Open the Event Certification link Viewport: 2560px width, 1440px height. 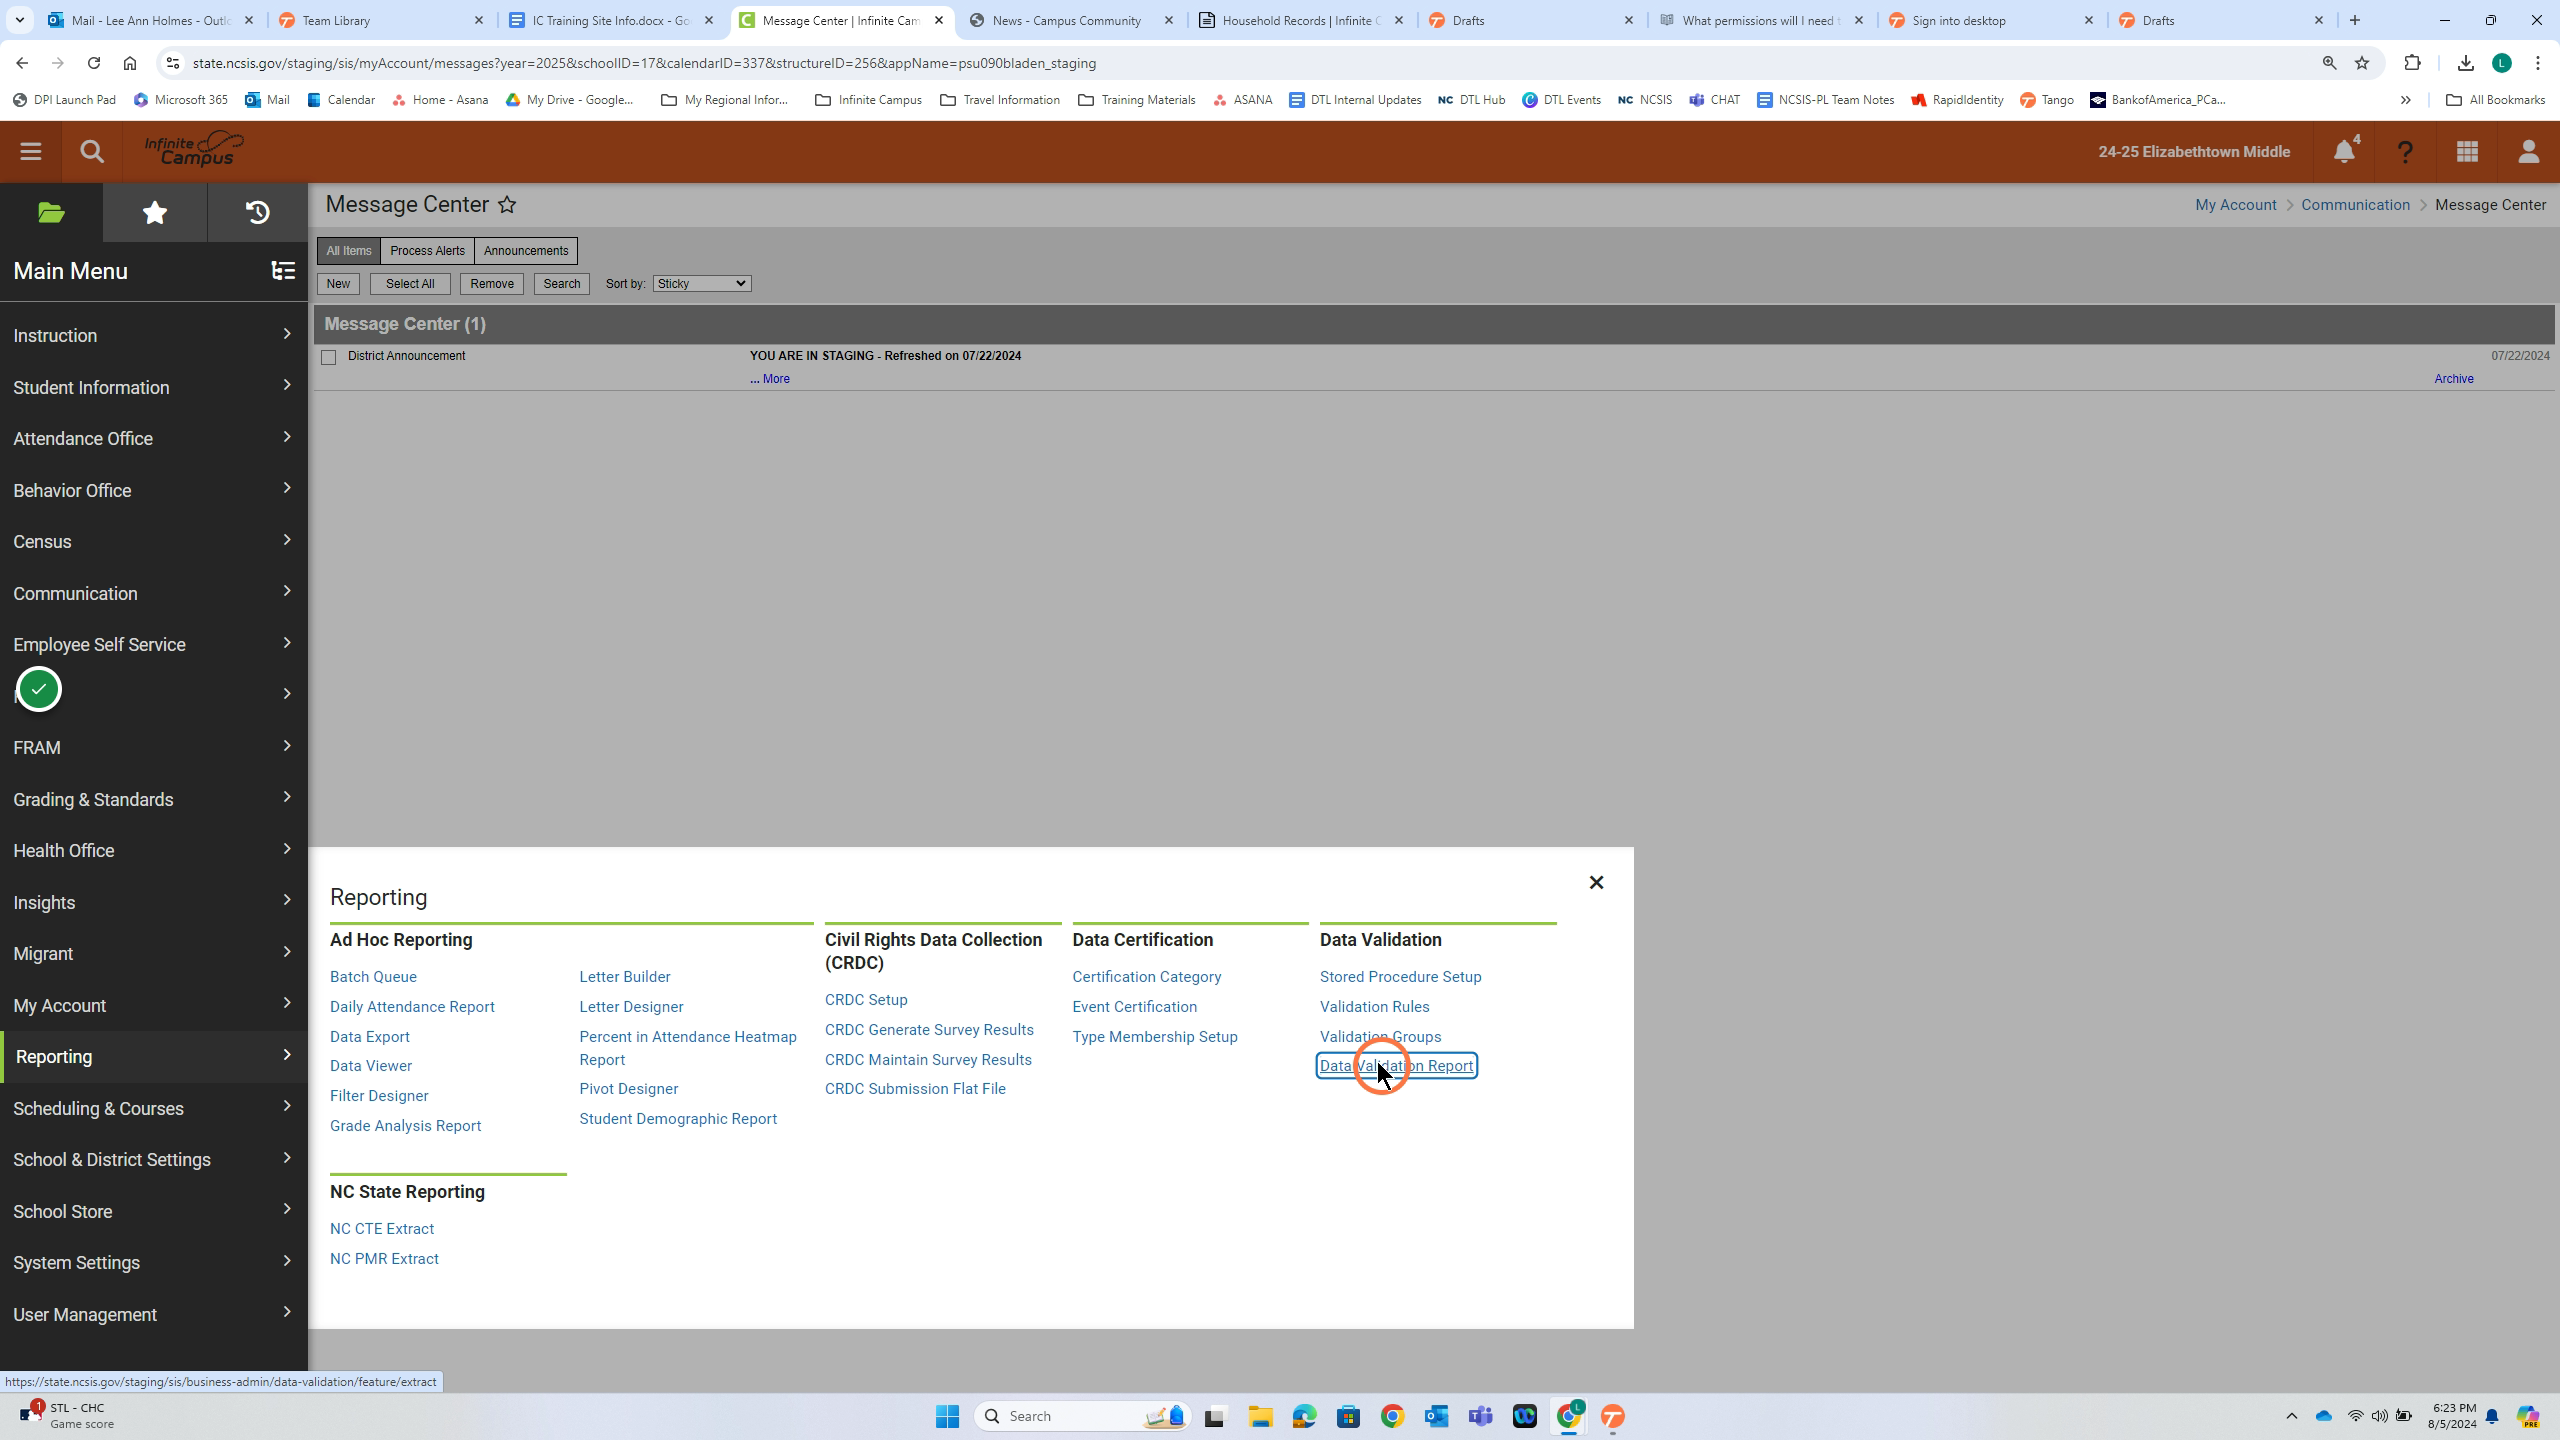coord(1134,1007)
